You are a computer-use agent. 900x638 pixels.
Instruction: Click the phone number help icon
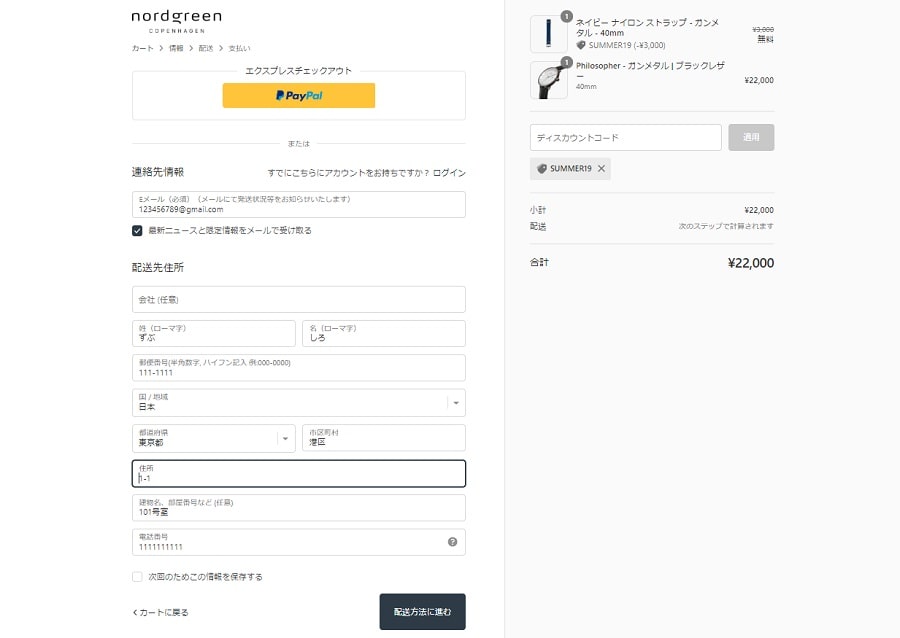point(452,542)
